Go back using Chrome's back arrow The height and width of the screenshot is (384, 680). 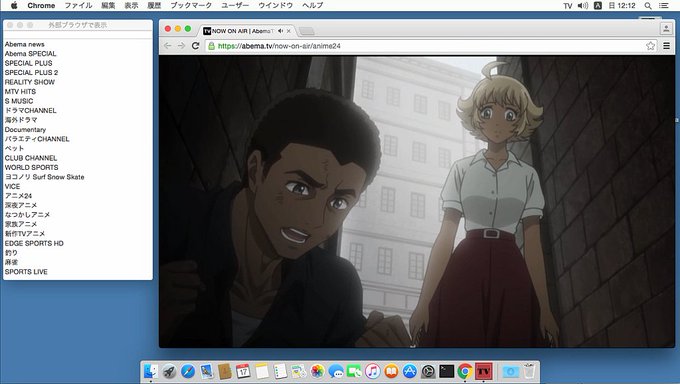tap(167, 46)
